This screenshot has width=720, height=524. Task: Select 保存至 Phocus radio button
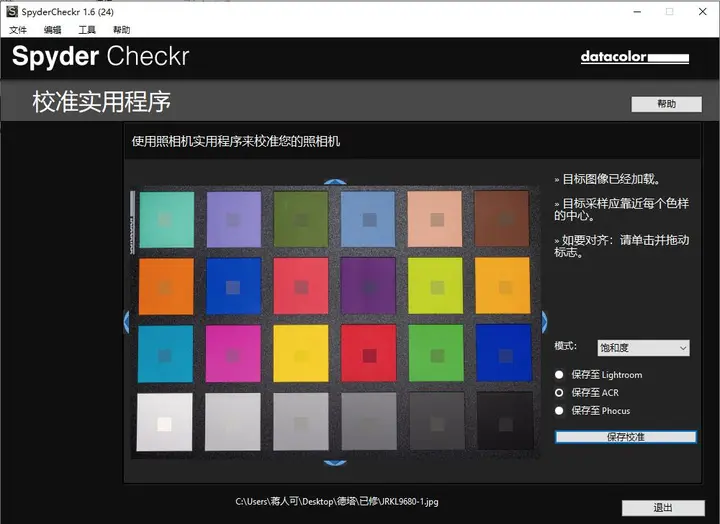click(x=559, y=411)
